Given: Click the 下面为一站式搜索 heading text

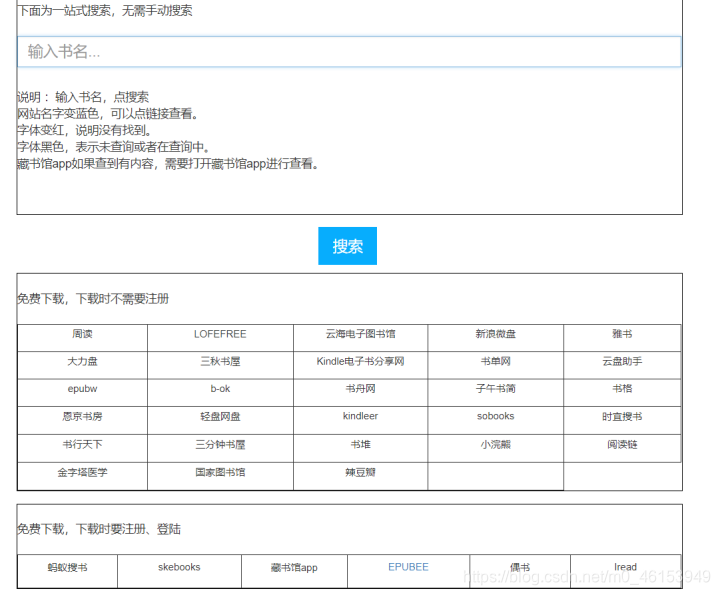Looking at the screenshot, I should [x=105, y=10].
